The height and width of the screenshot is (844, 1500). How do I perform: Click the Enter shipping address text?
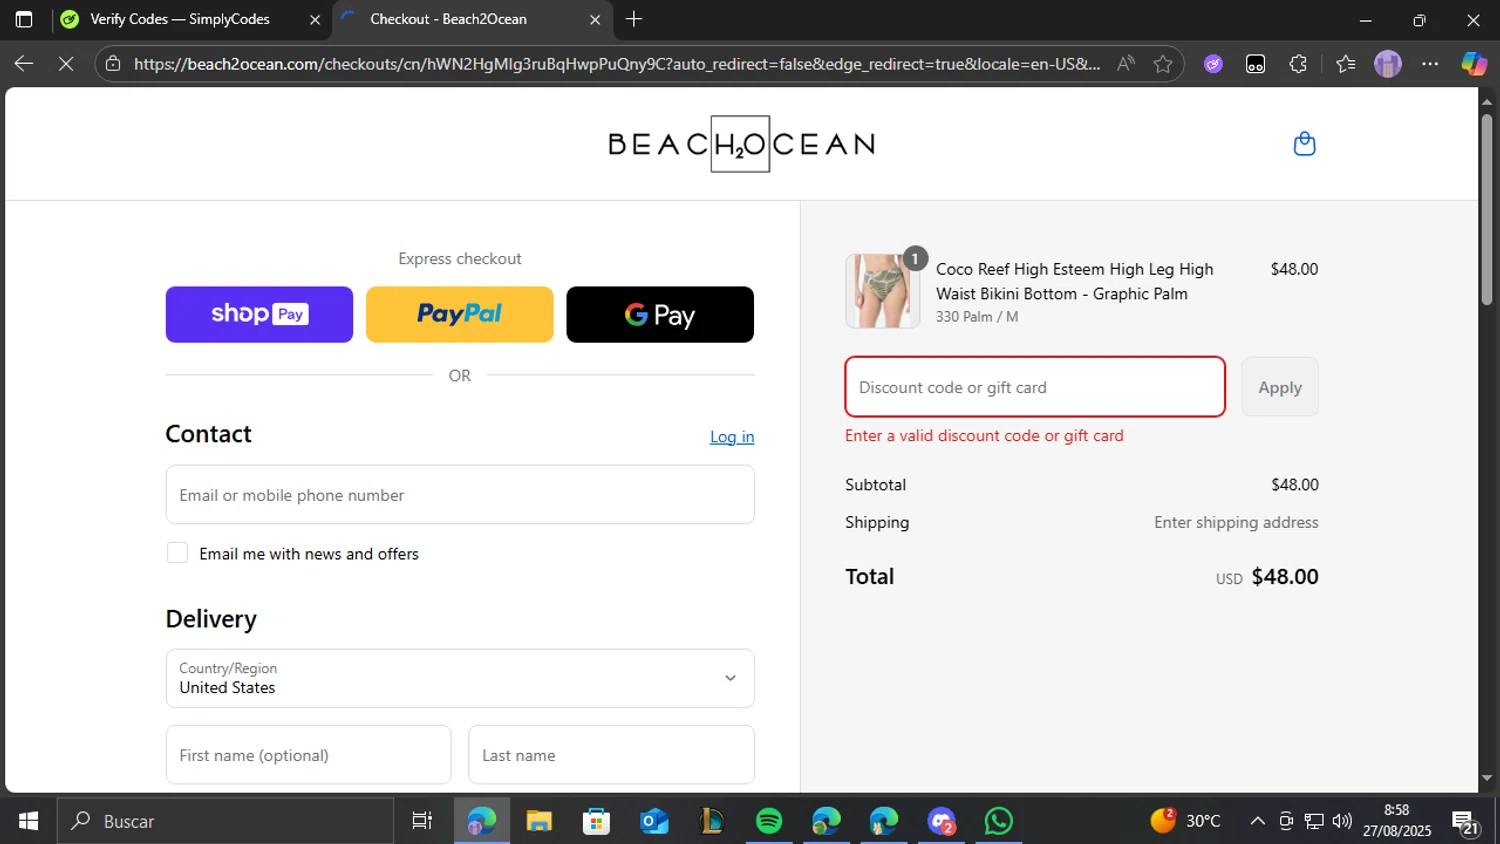tap(1236, 522)
